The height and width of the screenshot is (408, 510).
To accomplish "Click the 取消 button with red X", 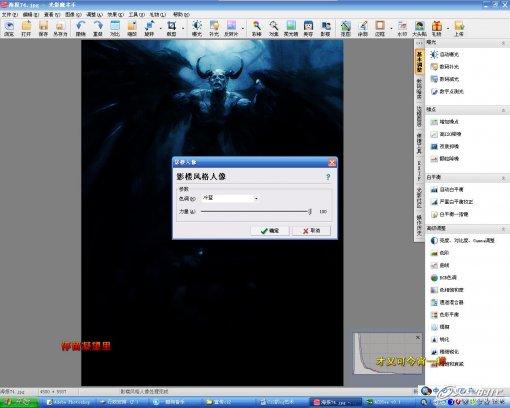I will coord(311,231).
